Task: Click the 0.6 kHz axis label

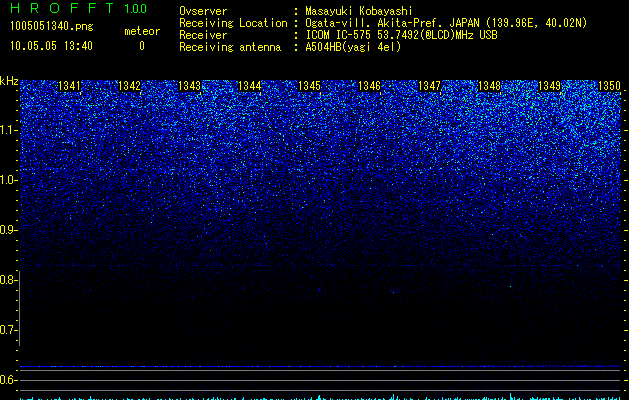Action: [x=8, y=380]
